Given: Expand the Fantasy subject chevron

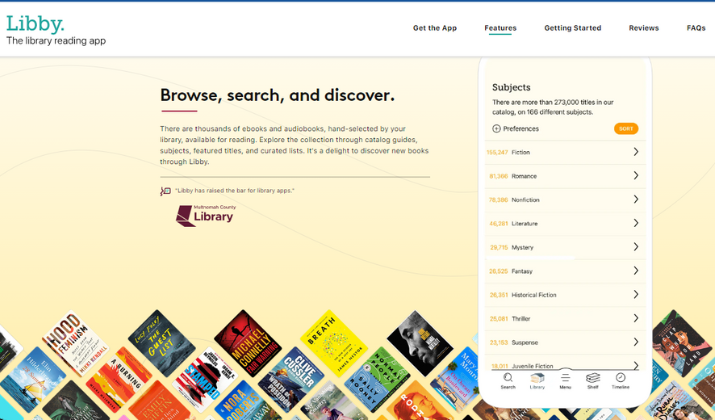Looking at the screenshot, I should [636, 270].
